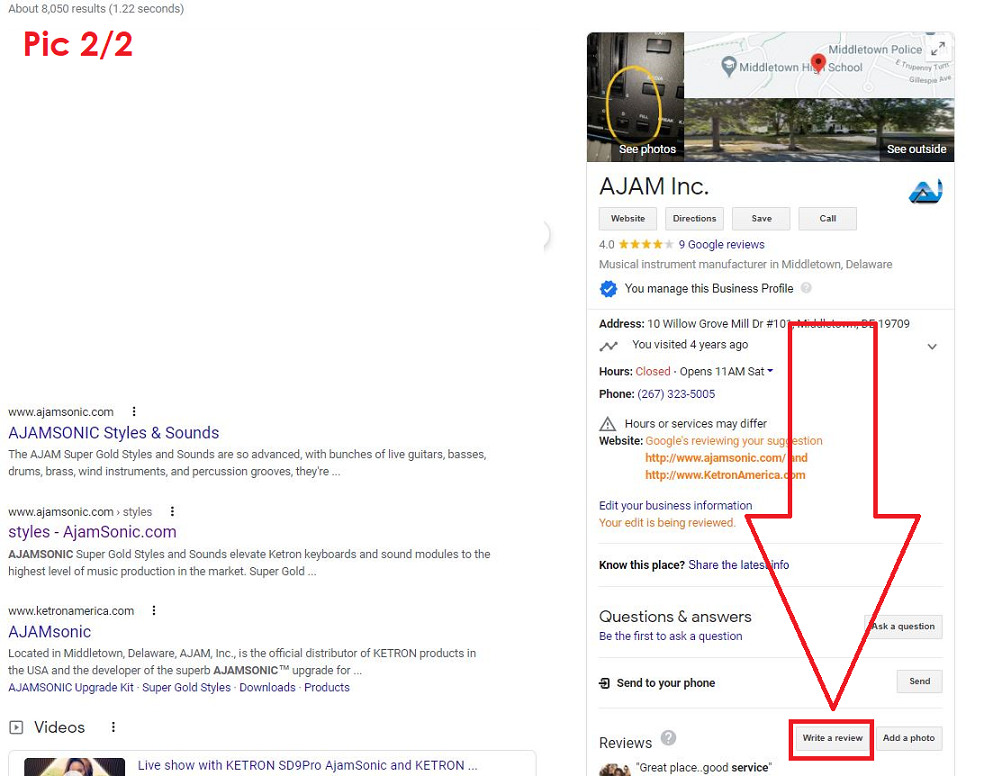Click Be the first to ask a question
This screenshot has height=776, width=984.
point(670,636)
